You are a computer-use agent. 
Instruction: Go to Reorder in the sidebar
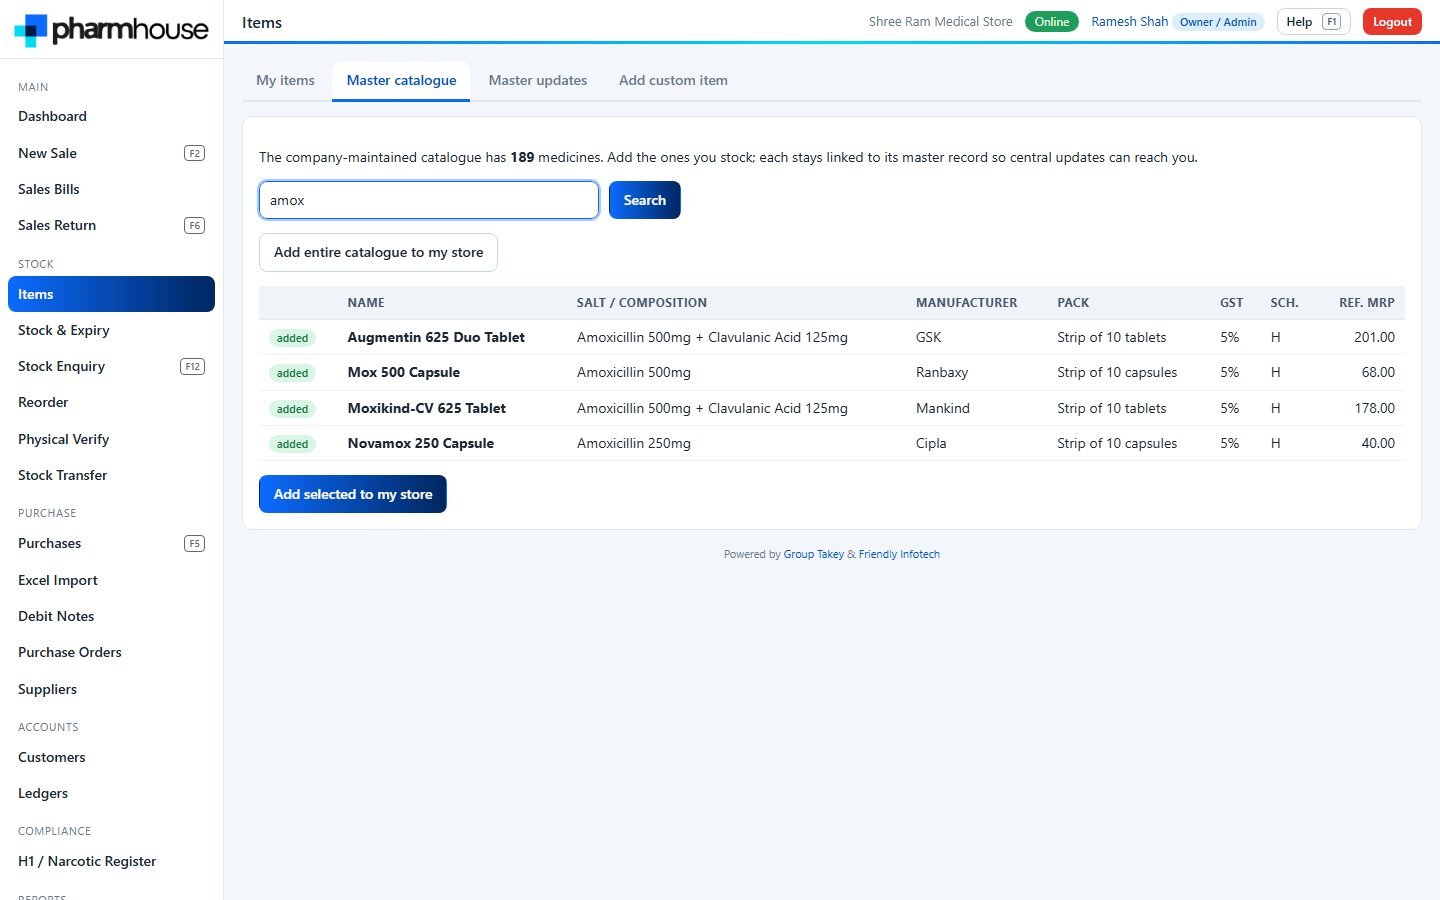[x=111, y=402]
